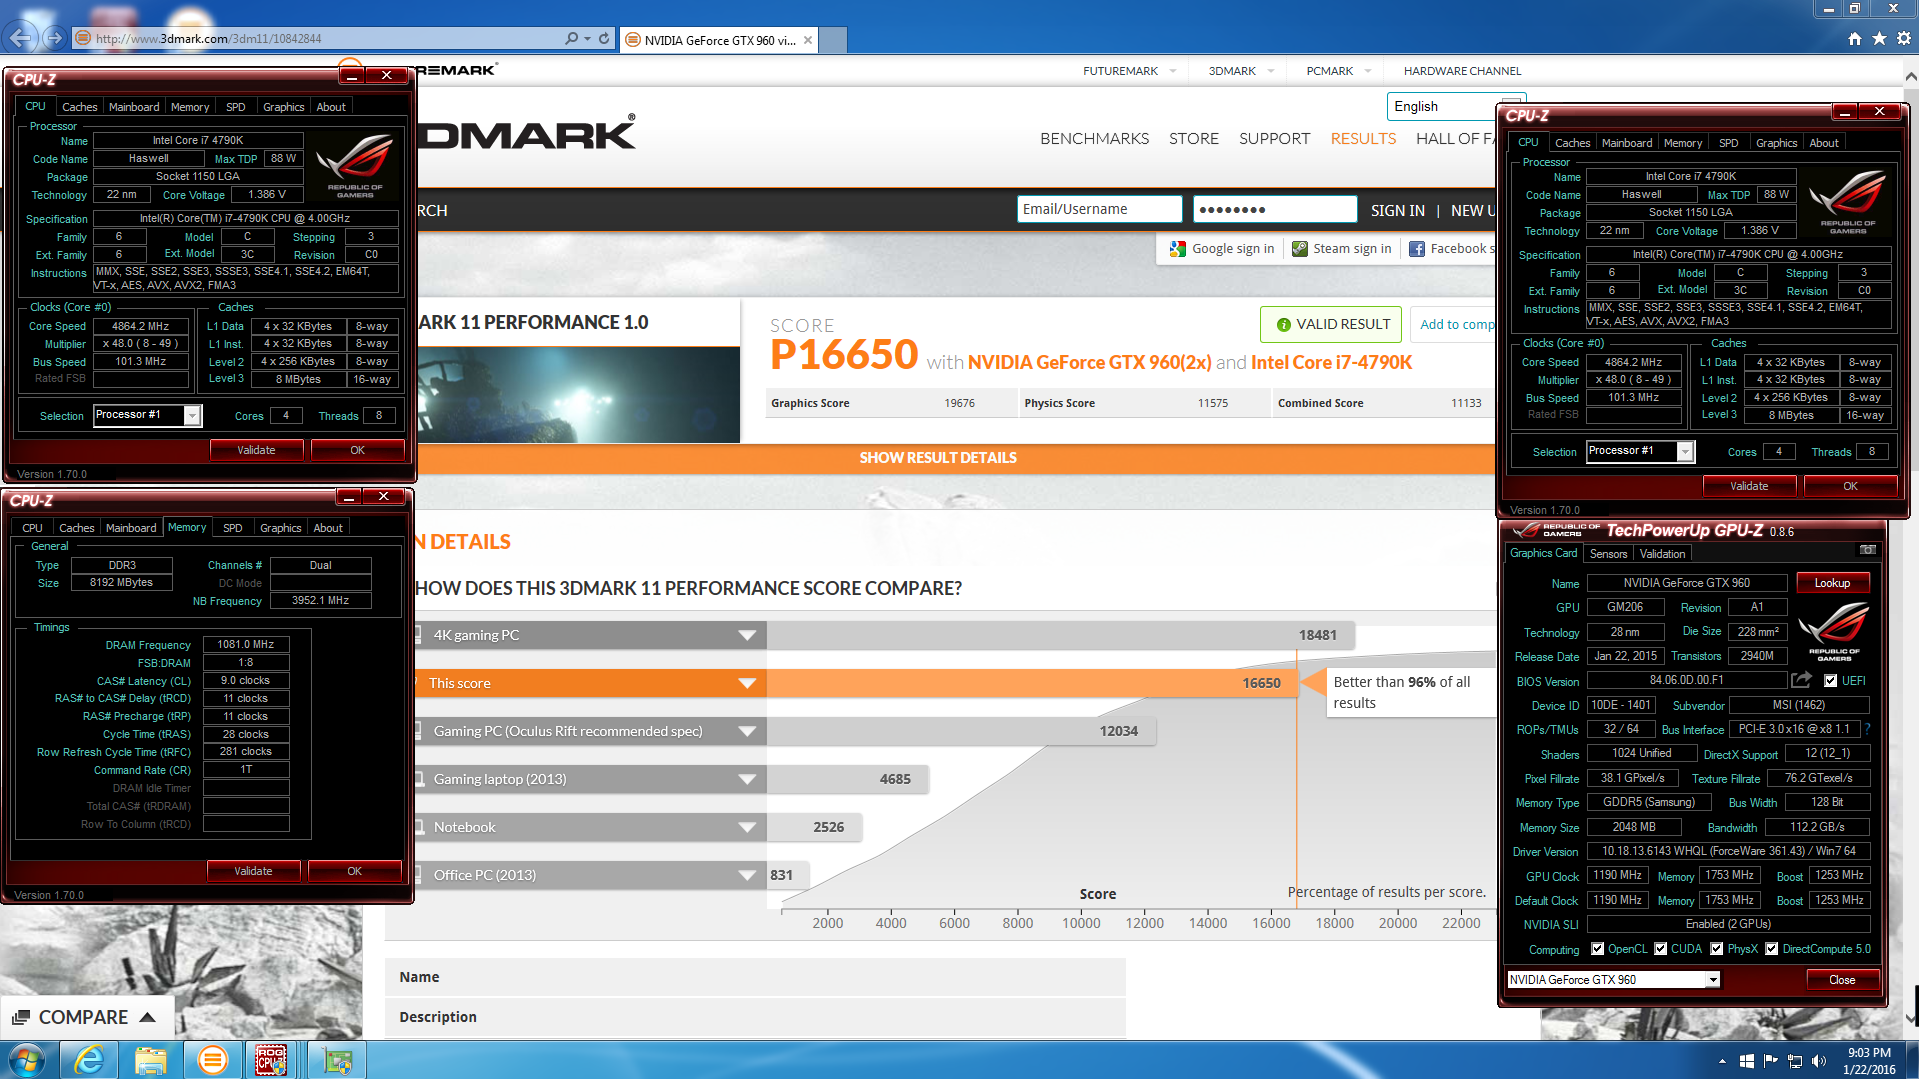Toggle the CUDA checkbox
1919x1079 pixels.
point(1661,949)
